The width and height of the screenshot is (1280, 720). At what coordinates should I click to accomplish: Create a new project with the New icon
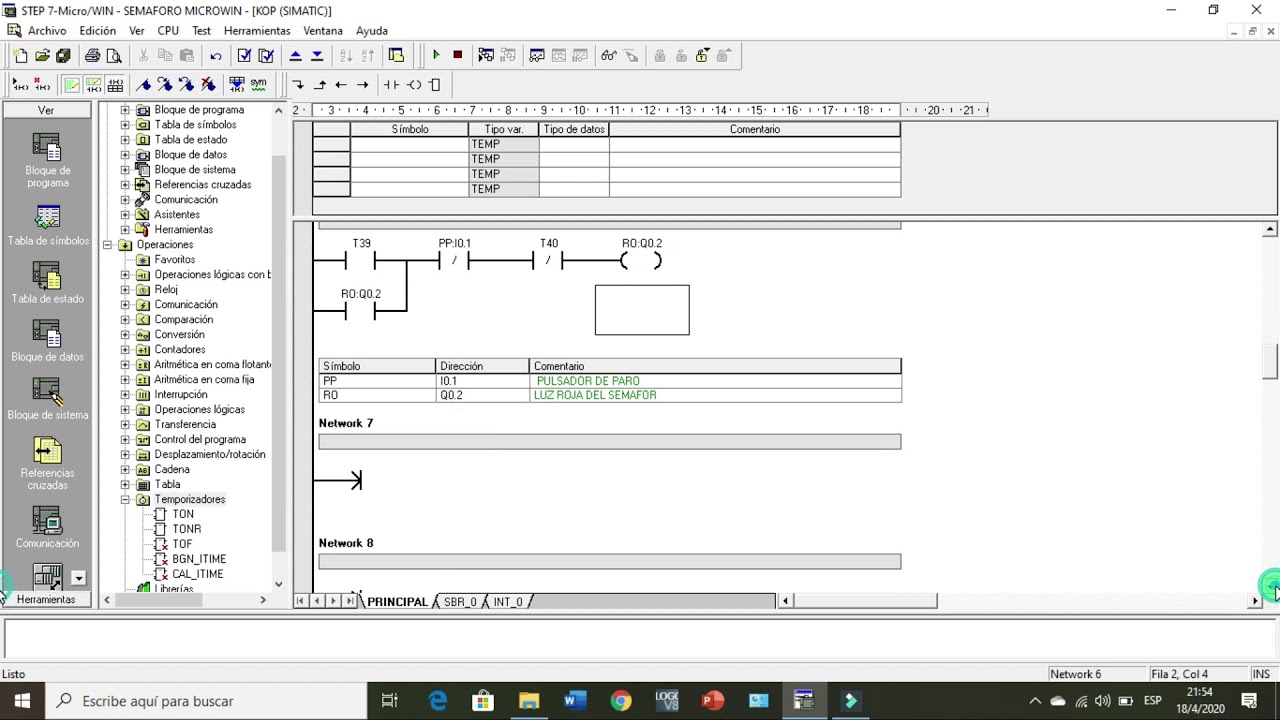pyautogui.click(x=21, y=56)
